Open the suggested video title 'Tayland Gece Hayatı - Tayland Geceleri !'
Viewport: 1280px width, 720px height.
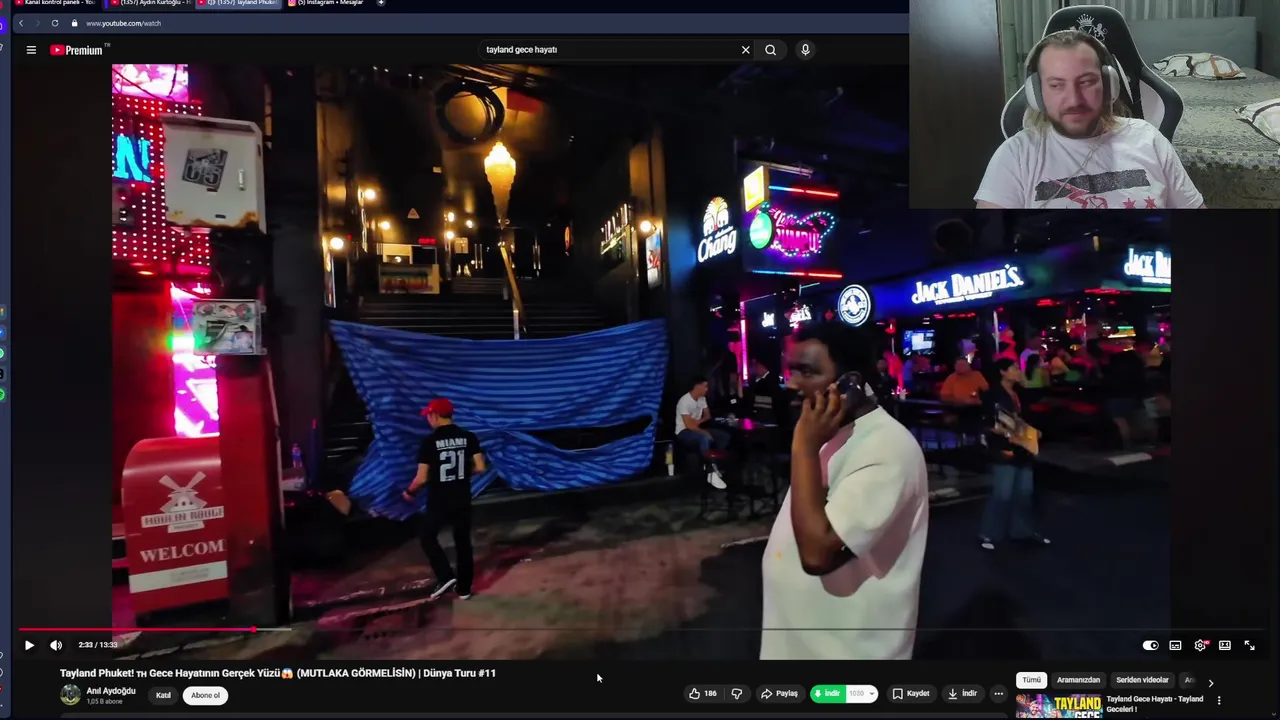click(x=1154, y=703)
